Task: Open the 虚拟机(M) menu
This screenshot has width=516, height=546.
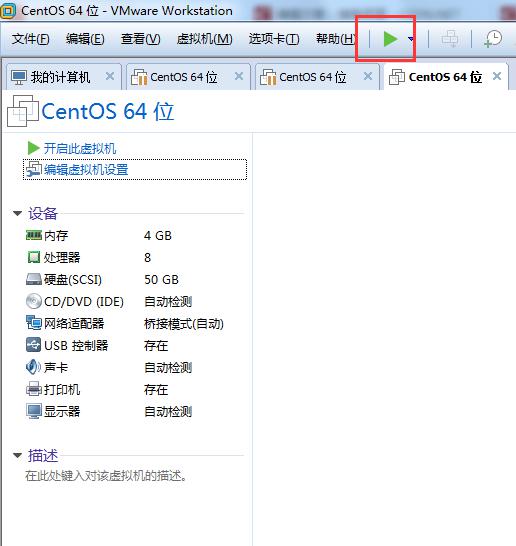Action: (x=204, y=39)
